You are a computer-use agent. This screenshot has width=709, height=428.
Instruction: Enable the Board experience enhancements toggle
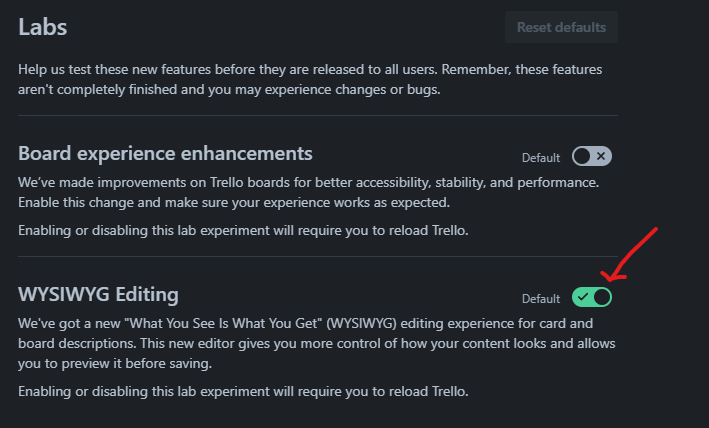click(591, 156)
